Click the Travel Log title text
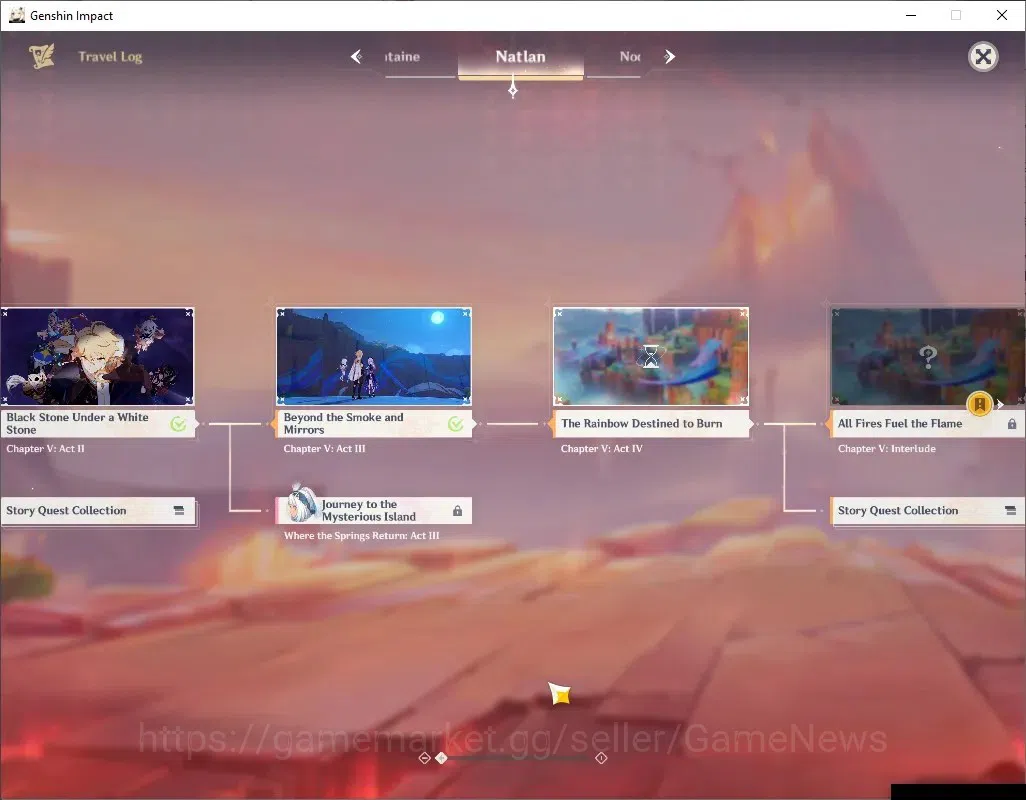 coord(110,57)
